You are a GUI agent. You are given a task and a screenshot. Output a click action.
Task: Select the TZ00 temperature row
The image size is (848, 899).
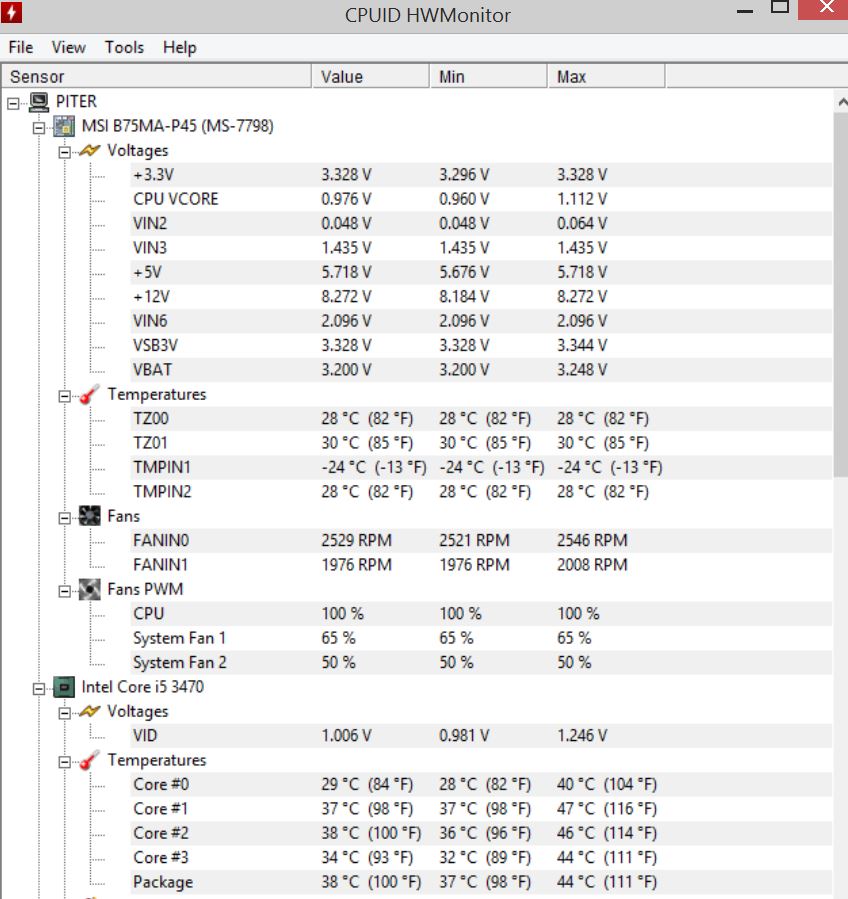(480, 419)
